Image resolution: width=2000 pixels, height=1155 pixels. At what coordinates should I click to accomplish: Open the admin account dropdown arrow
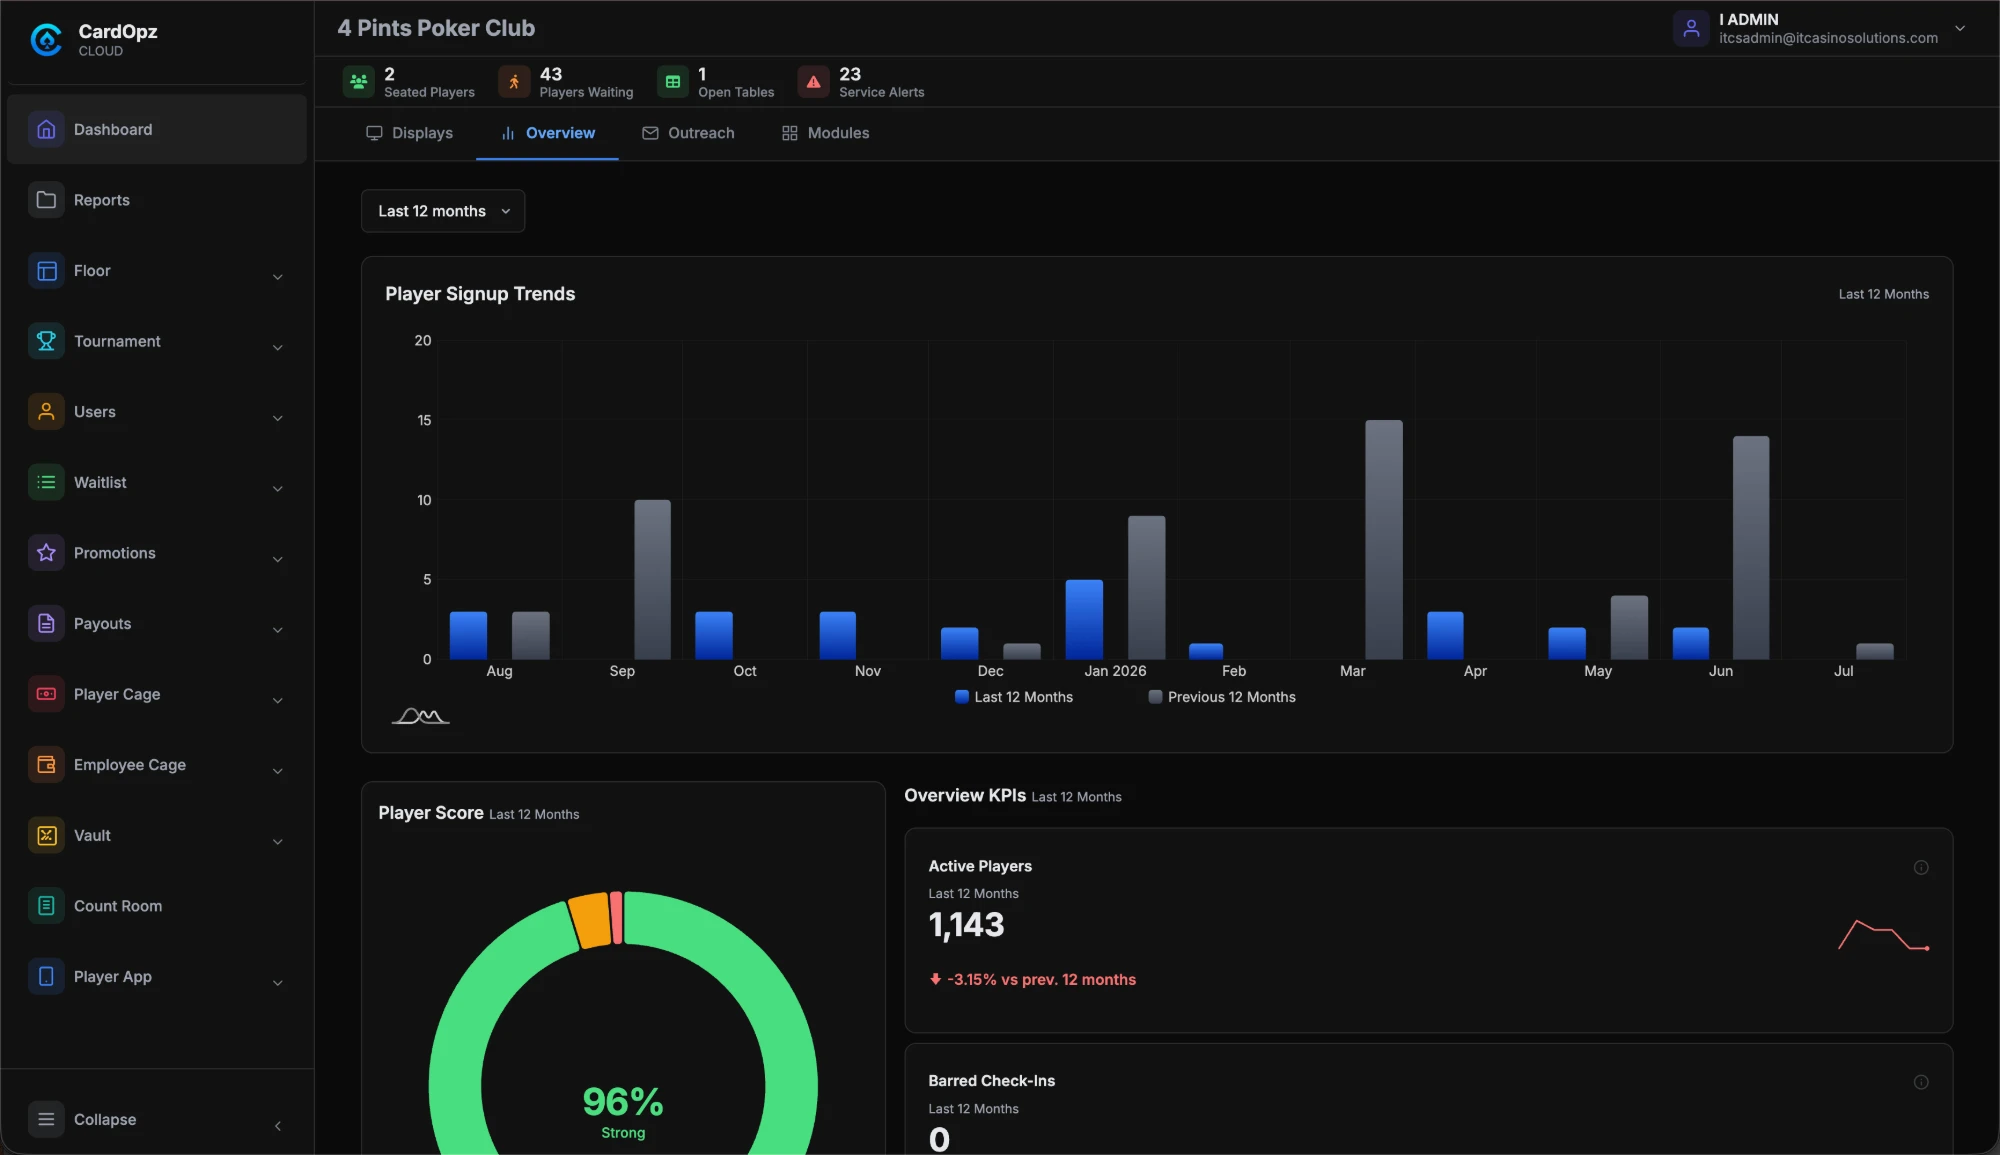tap(1960, 28)
